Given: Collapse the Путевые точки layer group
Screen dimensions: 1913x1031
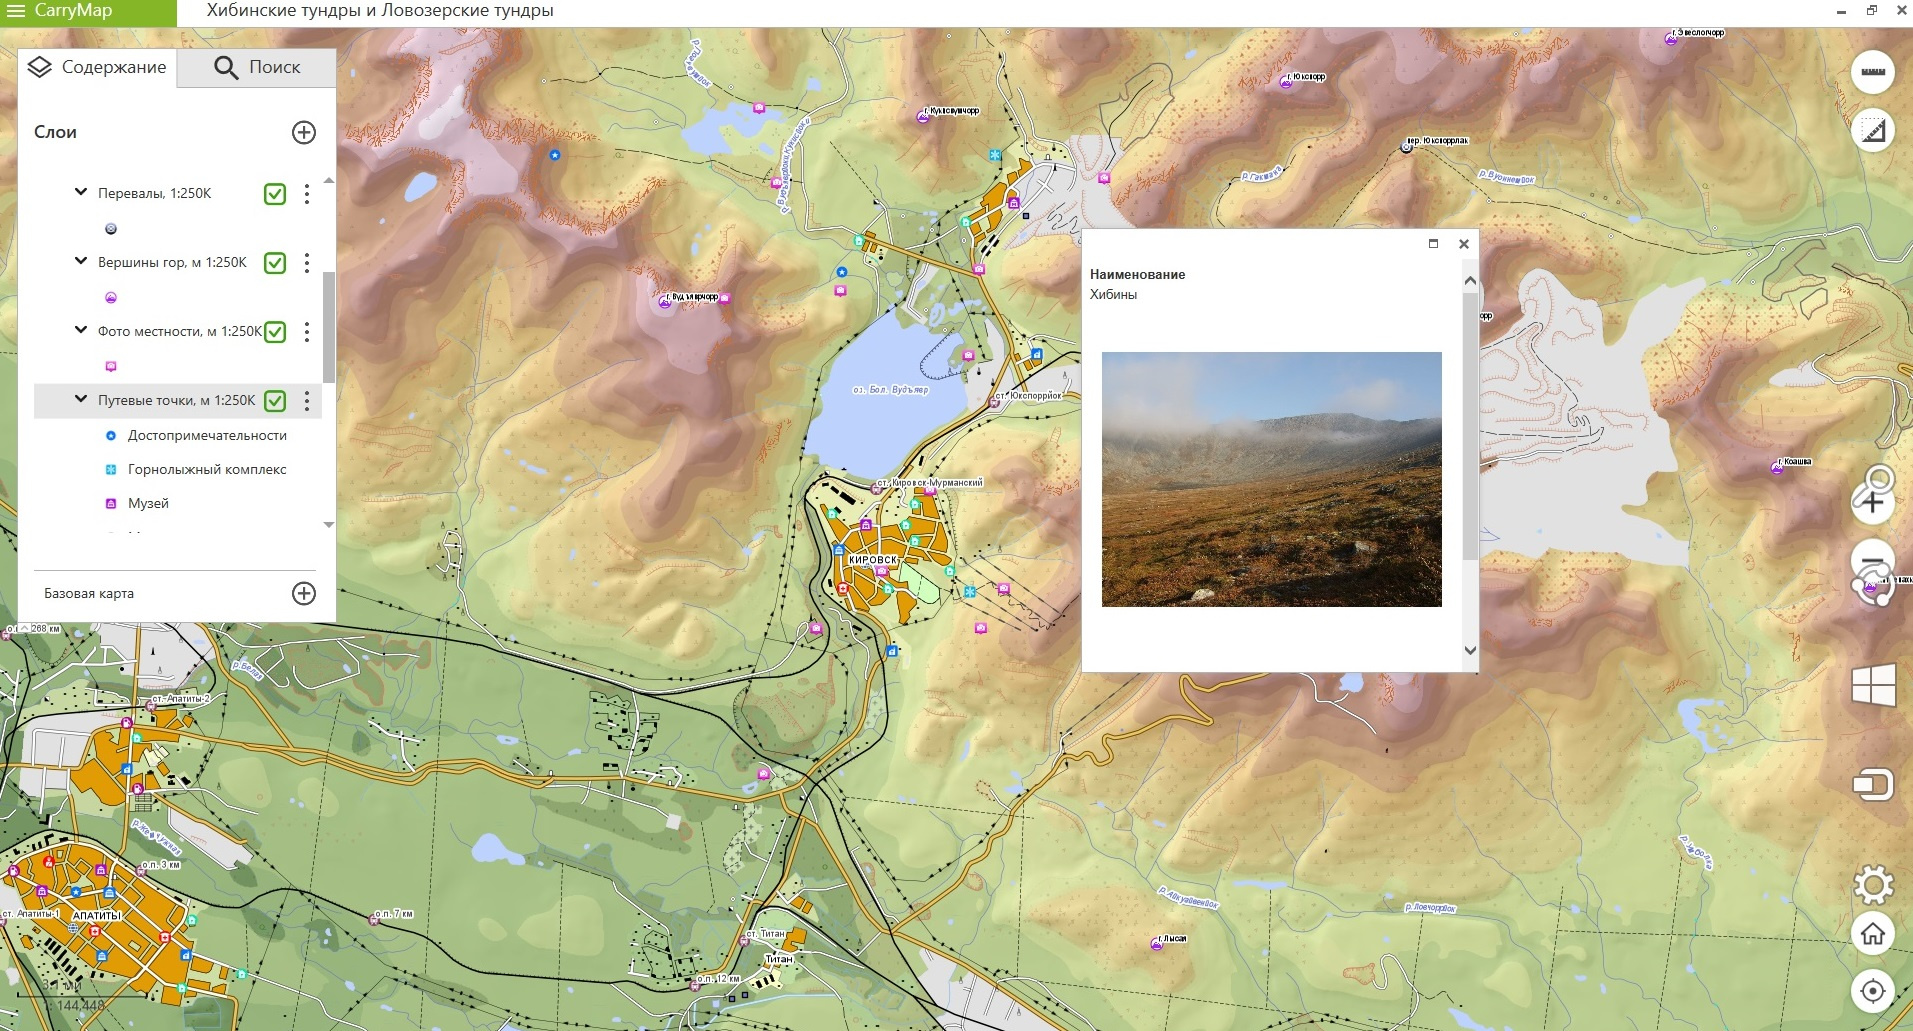Looking at the screenshot, I should click(x=81, y=399).
